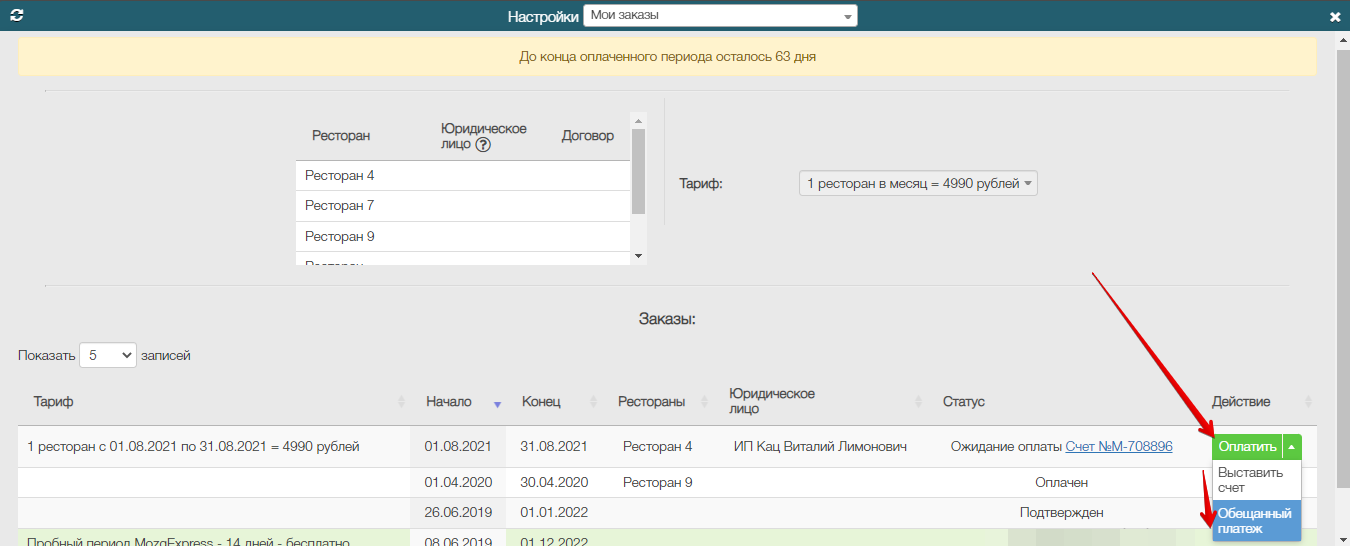Click Ресторан 9 in the orders table
Screen dimensions: 1350x546
(x=657, y=482)
